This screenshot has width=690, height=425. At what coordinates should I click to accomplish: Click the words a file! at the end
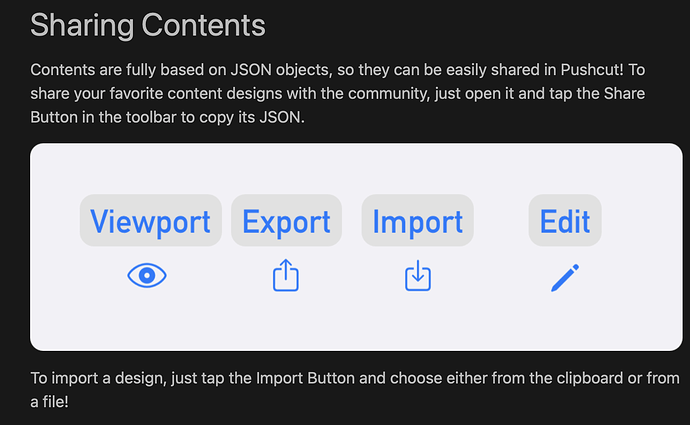[x=49, y=402]
